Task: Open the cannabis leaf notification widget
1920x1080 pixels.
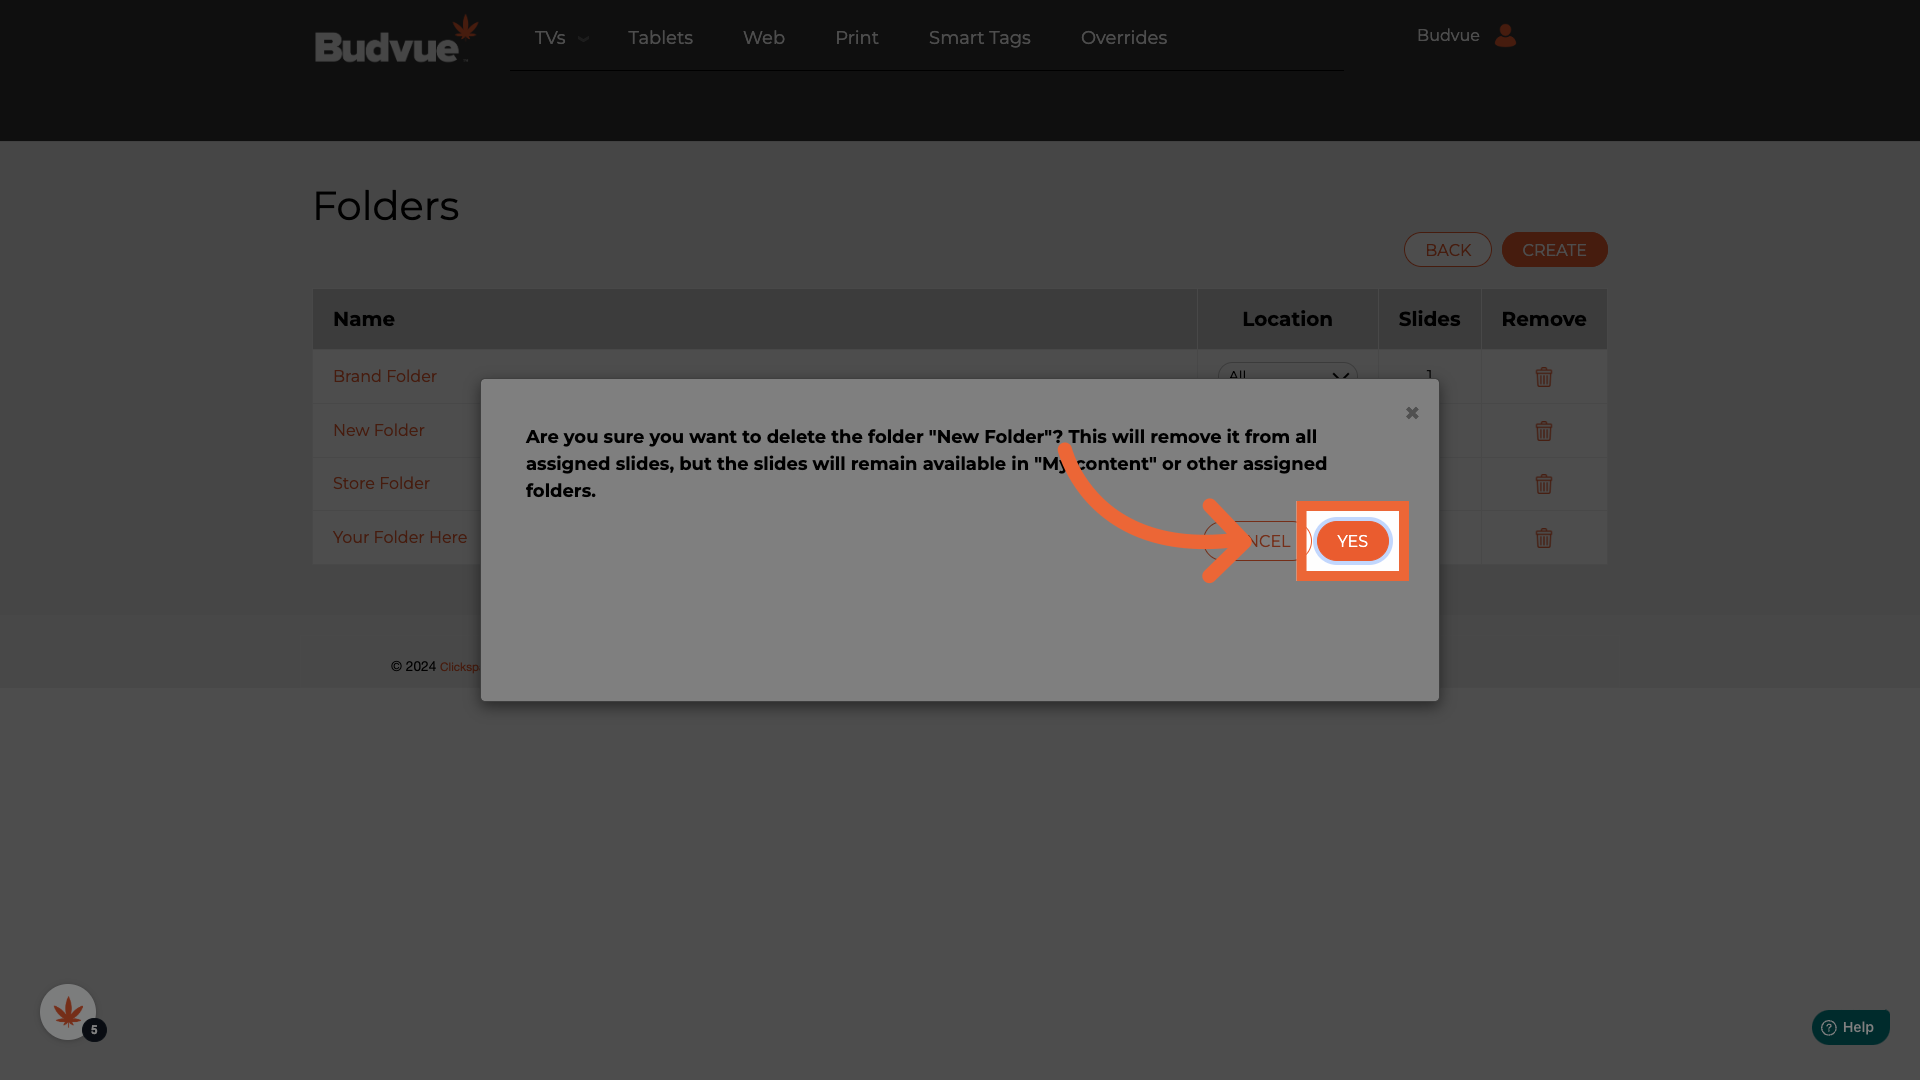Action: click(68, 1012)
